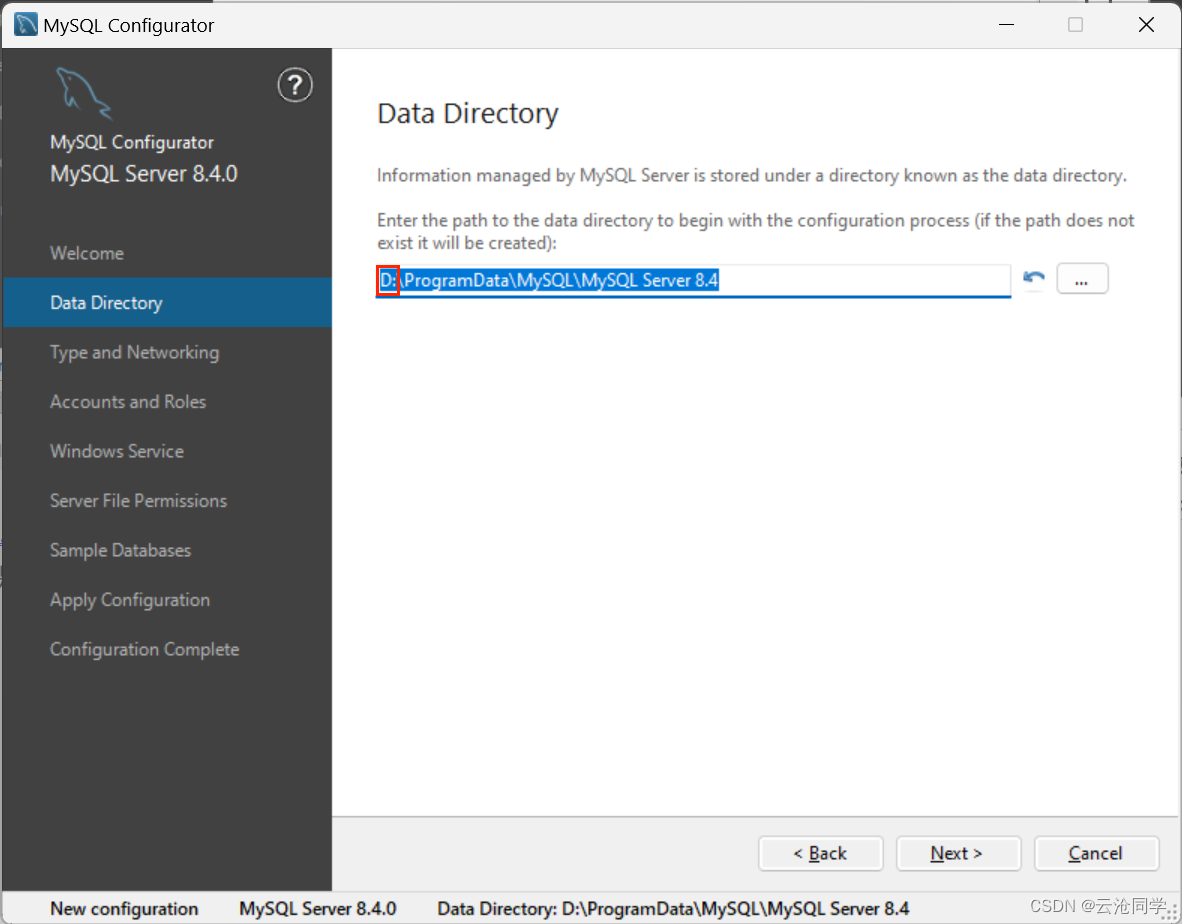Click 'MySQL Server 8.4.0' status bar entry
Image resolution: width=1182 pixels, height=924 pixels.
(x=317, y=909)
